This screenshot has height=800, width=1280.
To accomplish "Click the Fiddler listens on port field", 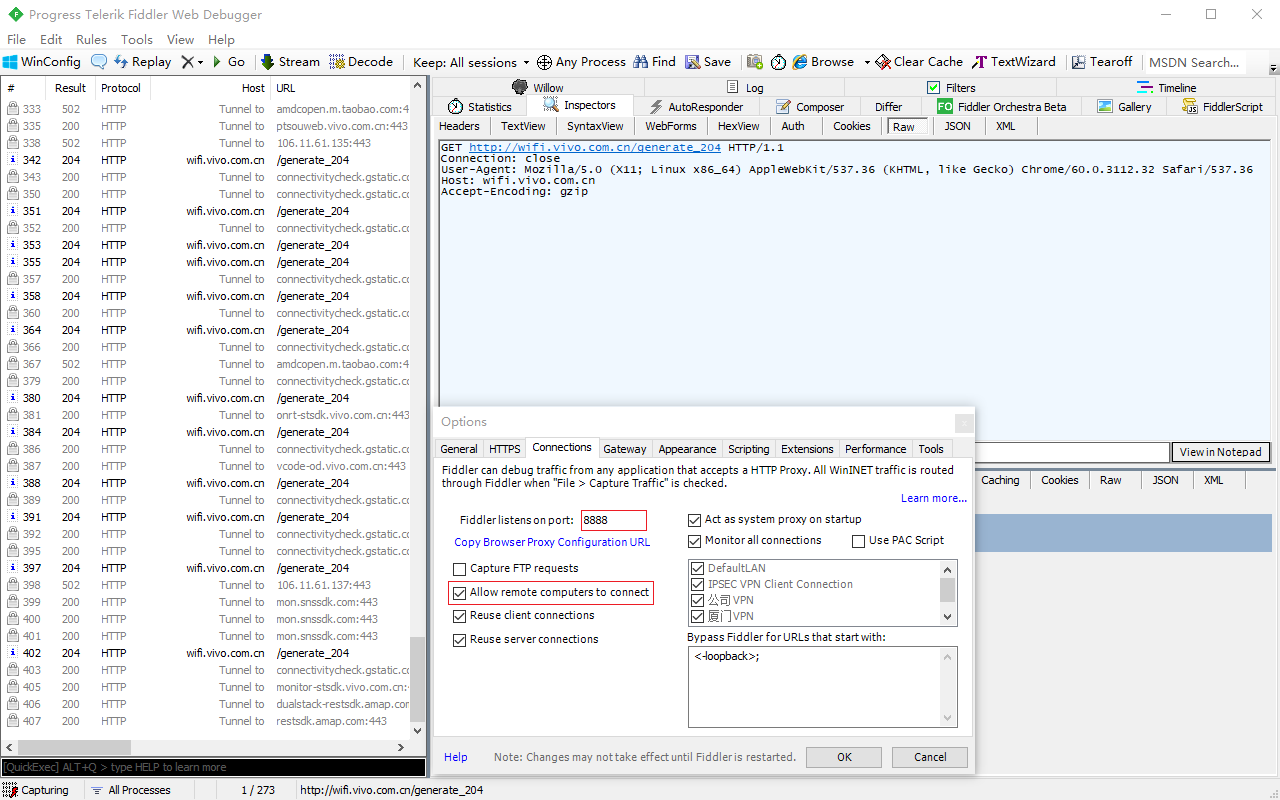I will (613, 520).
